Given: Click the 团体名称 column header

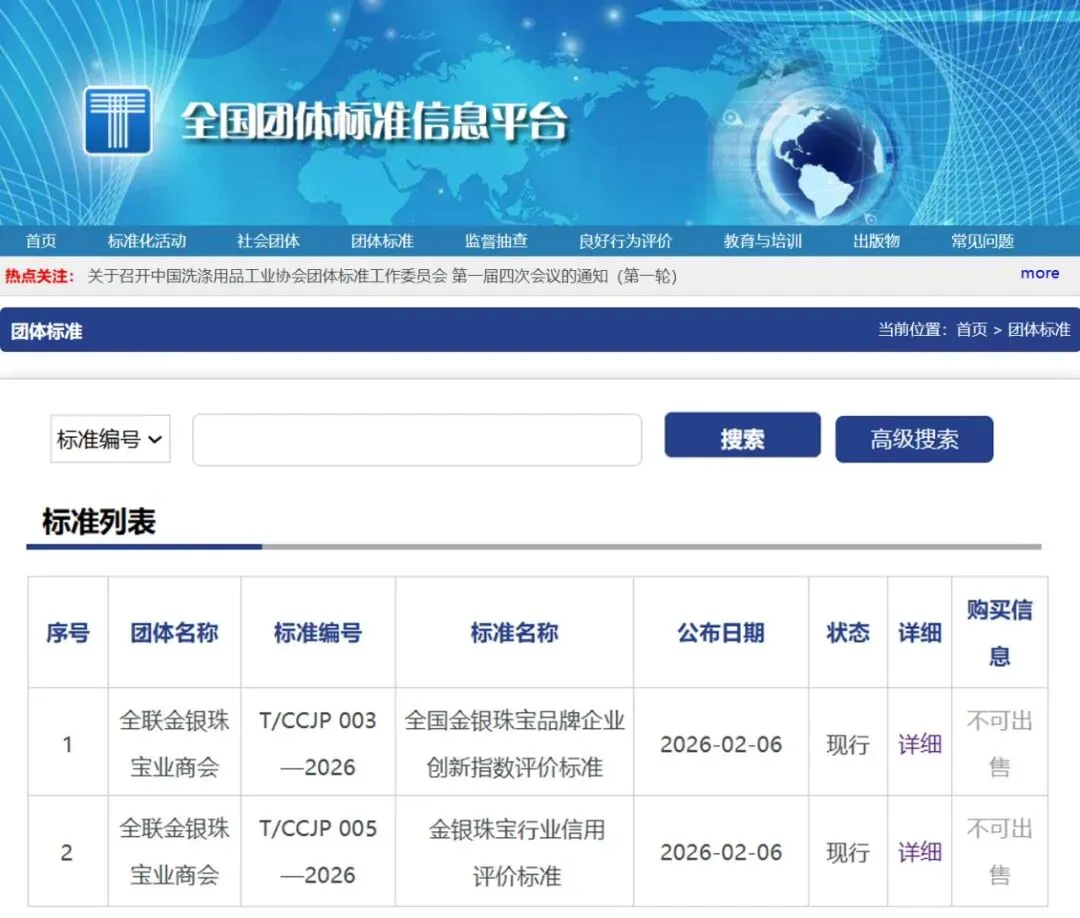Looking at the screenshot, I should pos(174,632).
